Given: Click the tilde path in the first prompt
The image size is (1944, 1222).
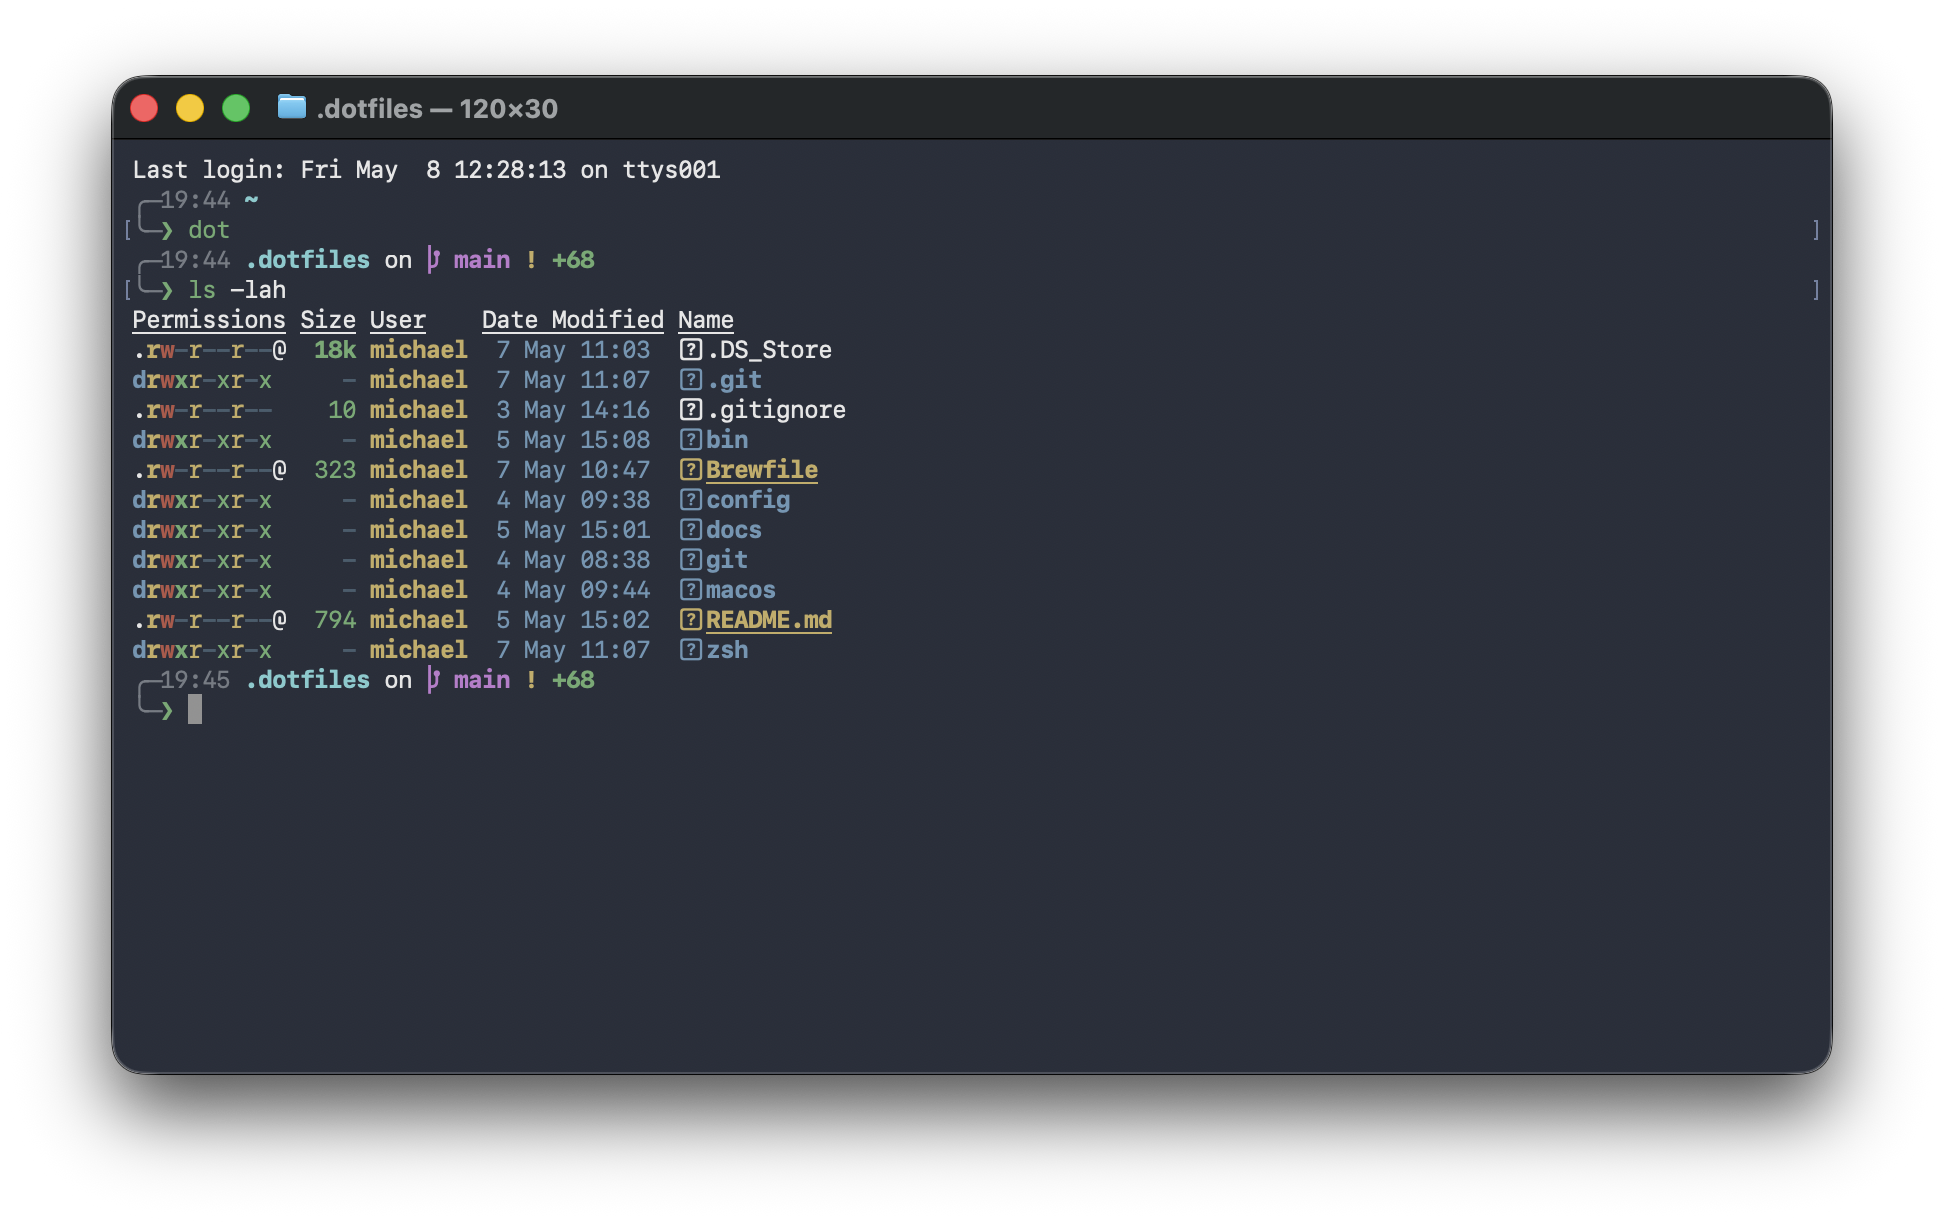Looking at the screenshot, I should (x=251, y=200).
